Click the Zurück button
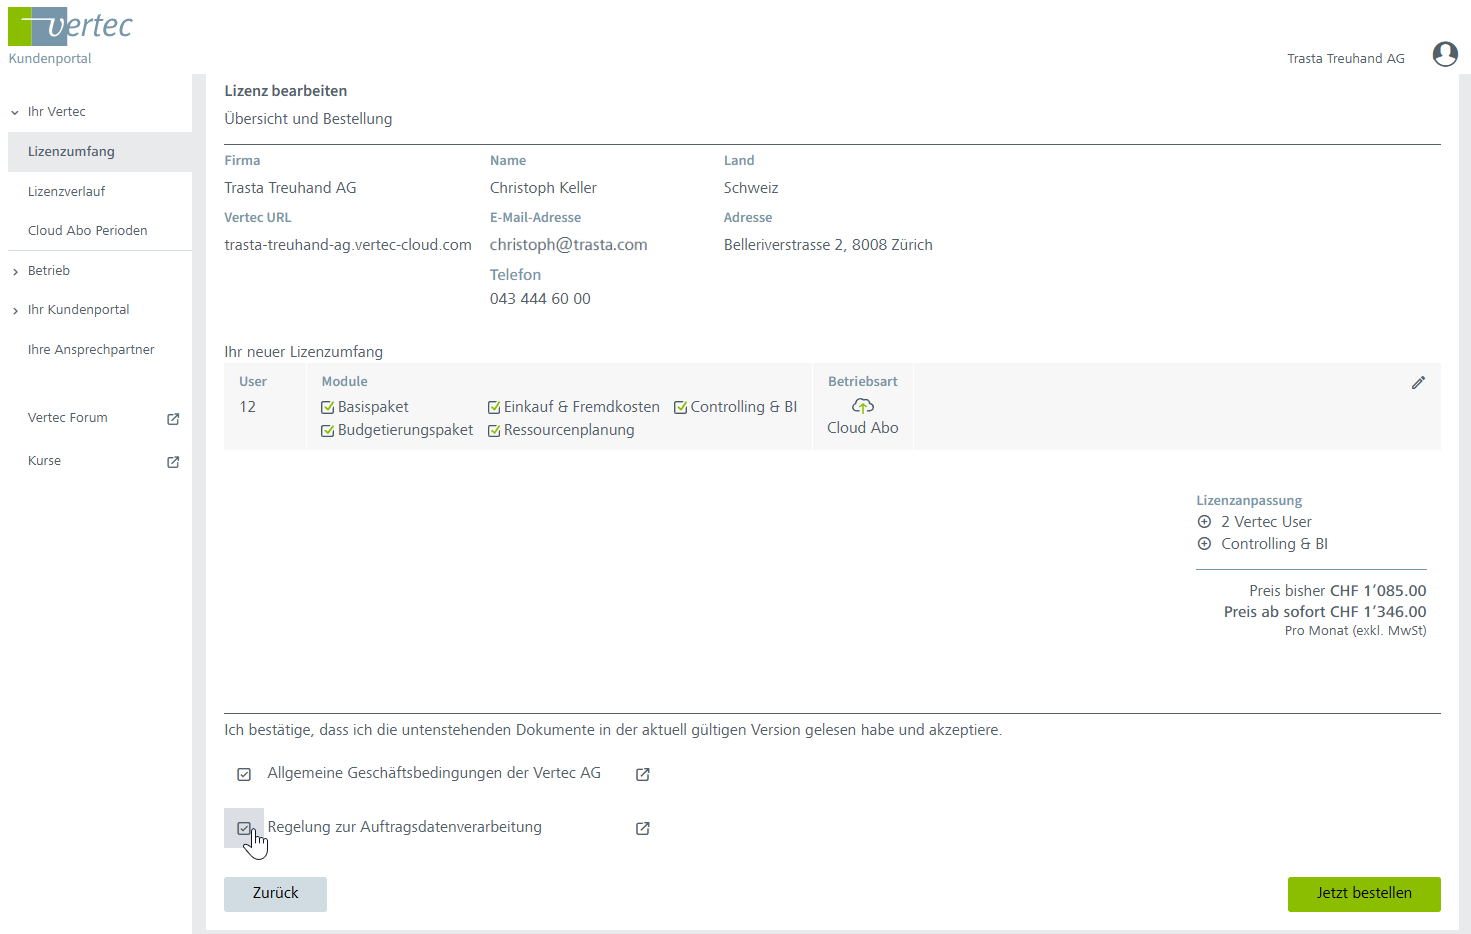The image size is (1471, 934). point(275,893)
